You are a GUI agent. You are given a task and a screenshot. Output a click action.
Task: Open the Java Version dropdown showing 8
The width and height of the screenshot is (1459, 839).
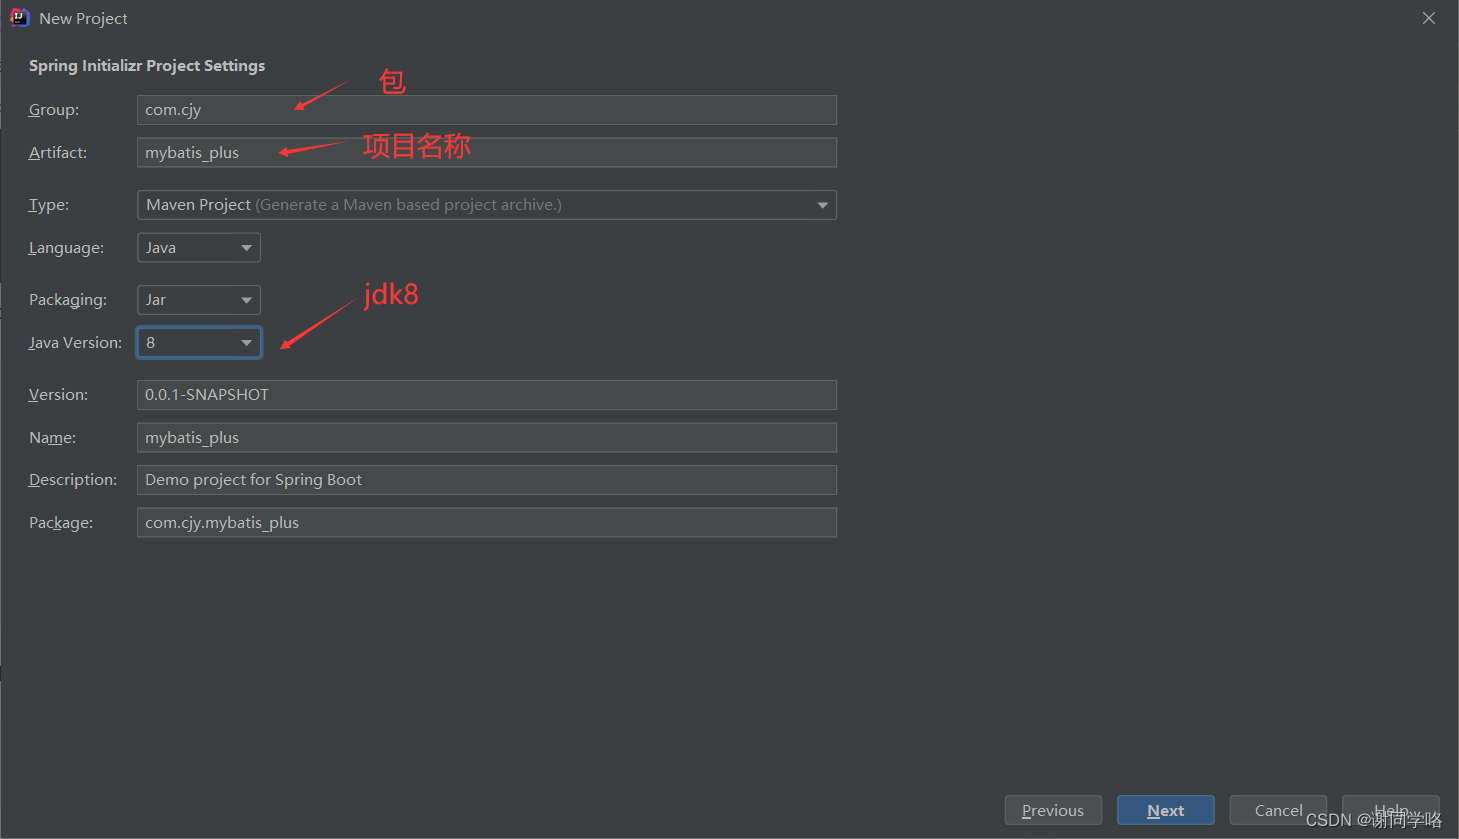click(x=199, y=343)
